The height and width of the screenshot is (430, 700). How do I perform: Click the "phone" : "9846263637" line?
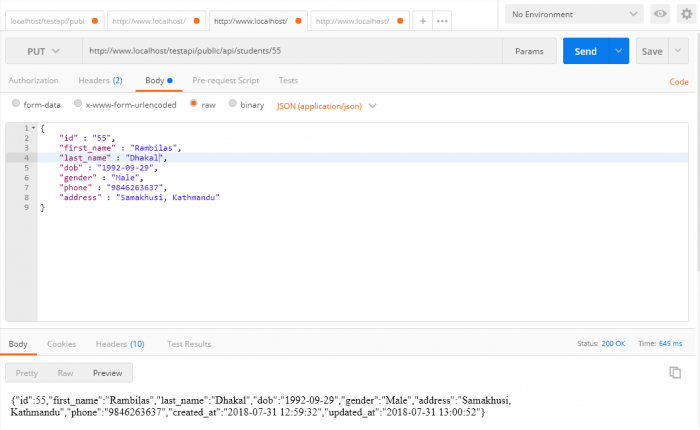coord(113,188)
